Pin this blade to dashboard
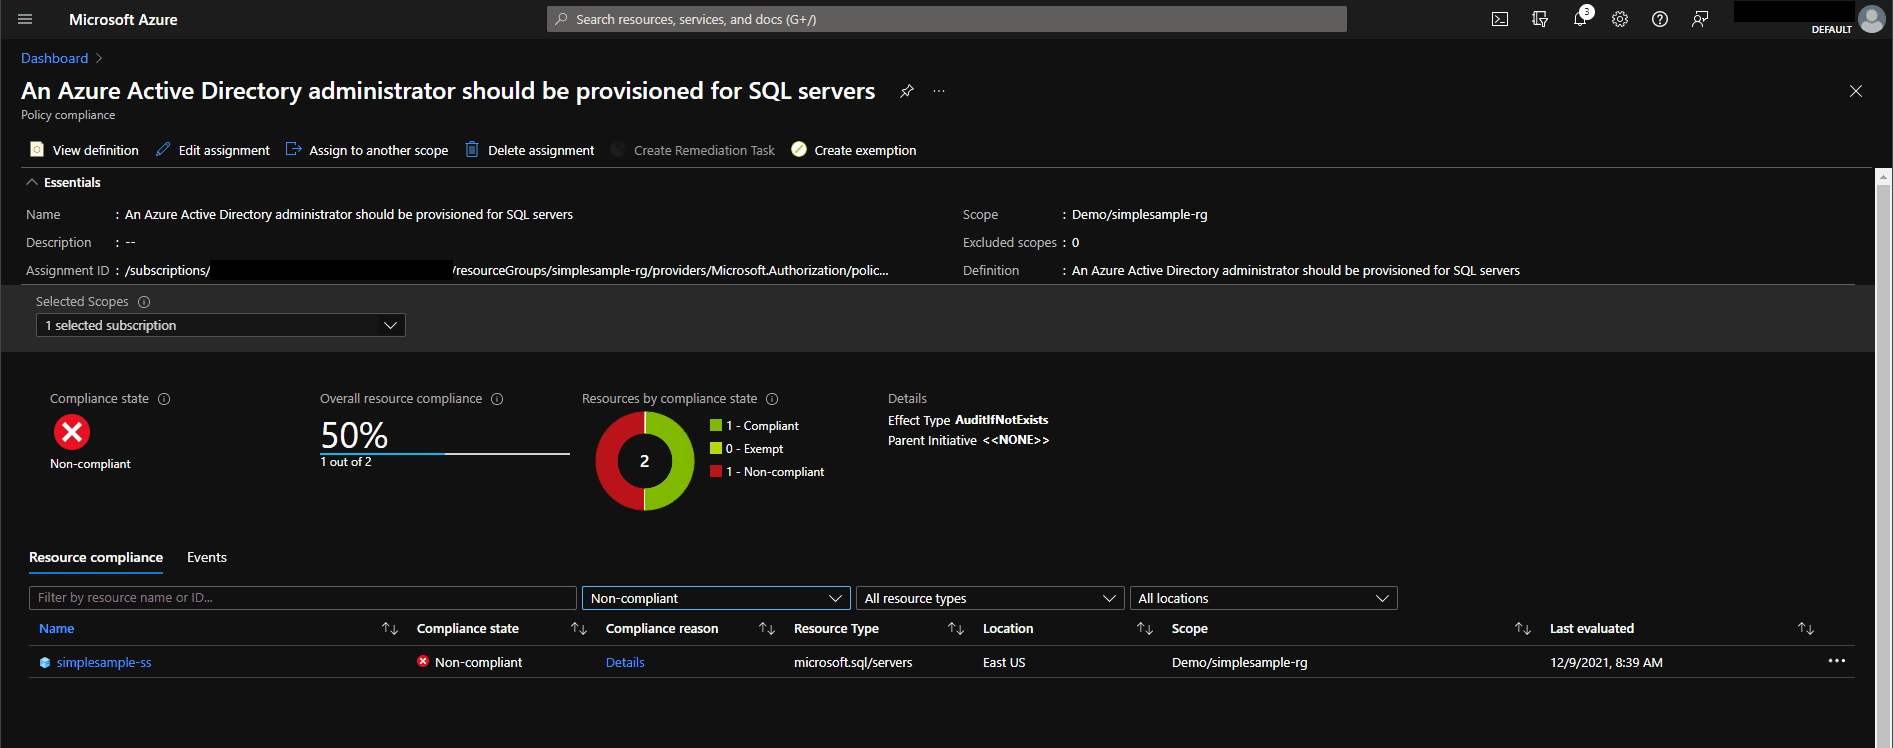The width and height of the screenshot is (1893, 748). [907, 91]
